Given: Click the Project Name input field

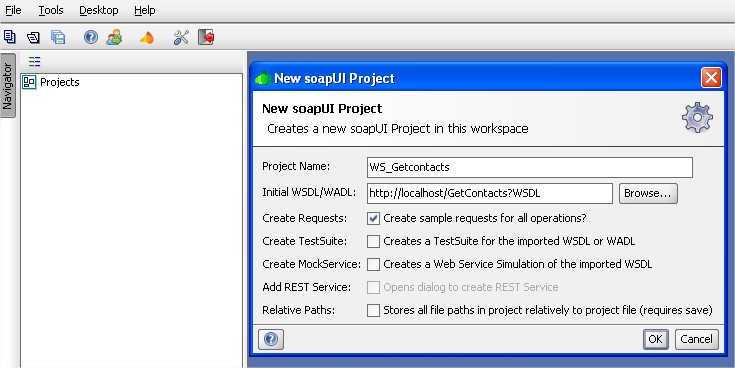Looking at the screenshot, I should (530, 167).
